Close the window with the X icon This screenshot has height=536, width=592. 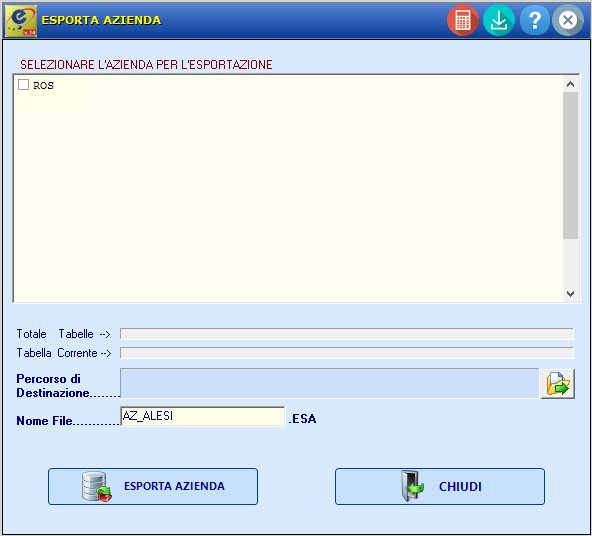pyautogui.click(x=568, y=20)
